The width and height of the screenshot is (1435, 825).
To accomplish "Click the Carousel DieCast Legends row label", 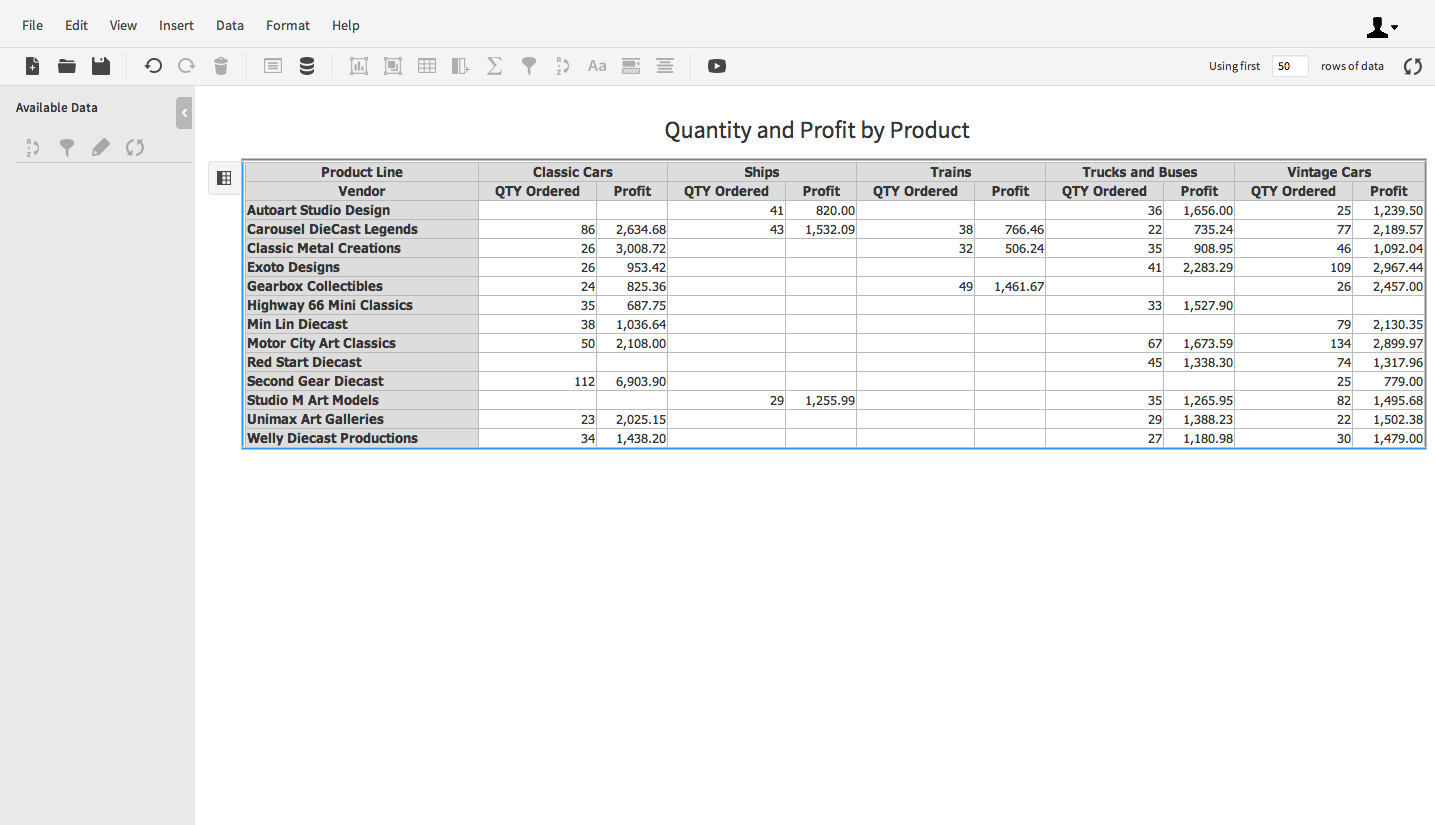I will click(x=362, y=229).
